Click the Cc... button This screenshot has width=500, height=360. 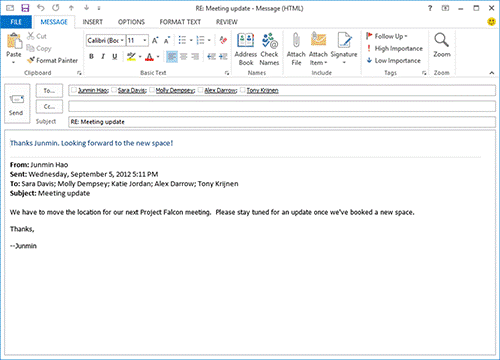(x=49, y=107)
